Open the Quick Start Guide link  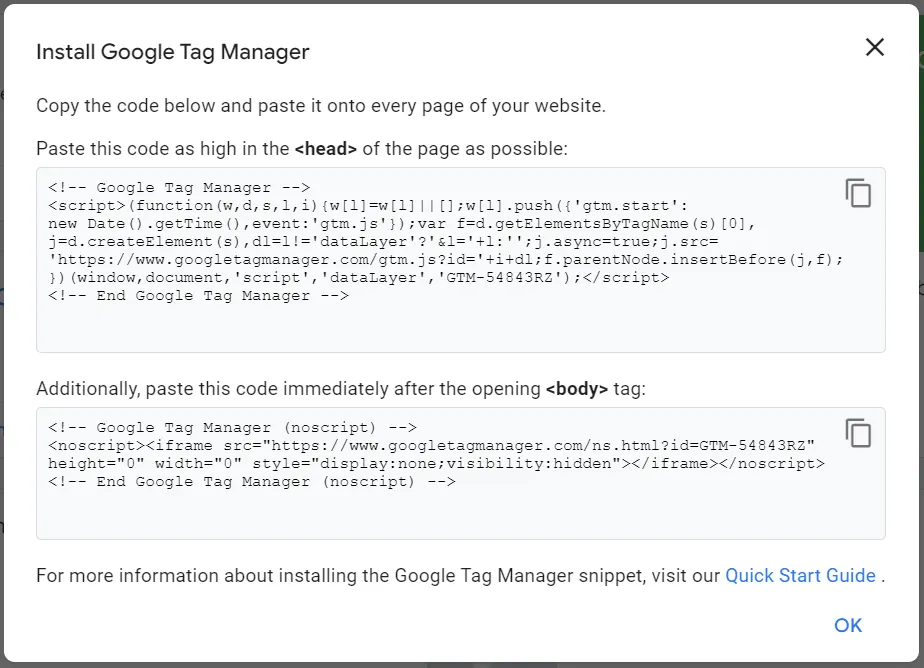point(800,575)
